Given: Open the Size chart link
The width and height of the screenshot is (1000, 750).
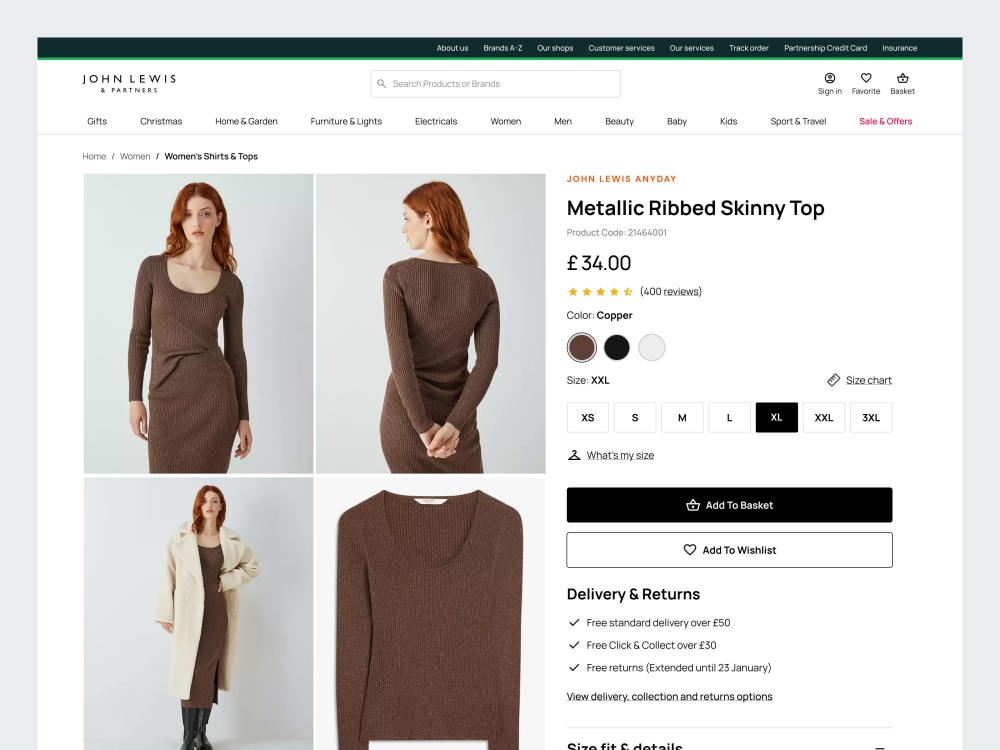Looking at the screenshot, I should [x=869, y=380].
